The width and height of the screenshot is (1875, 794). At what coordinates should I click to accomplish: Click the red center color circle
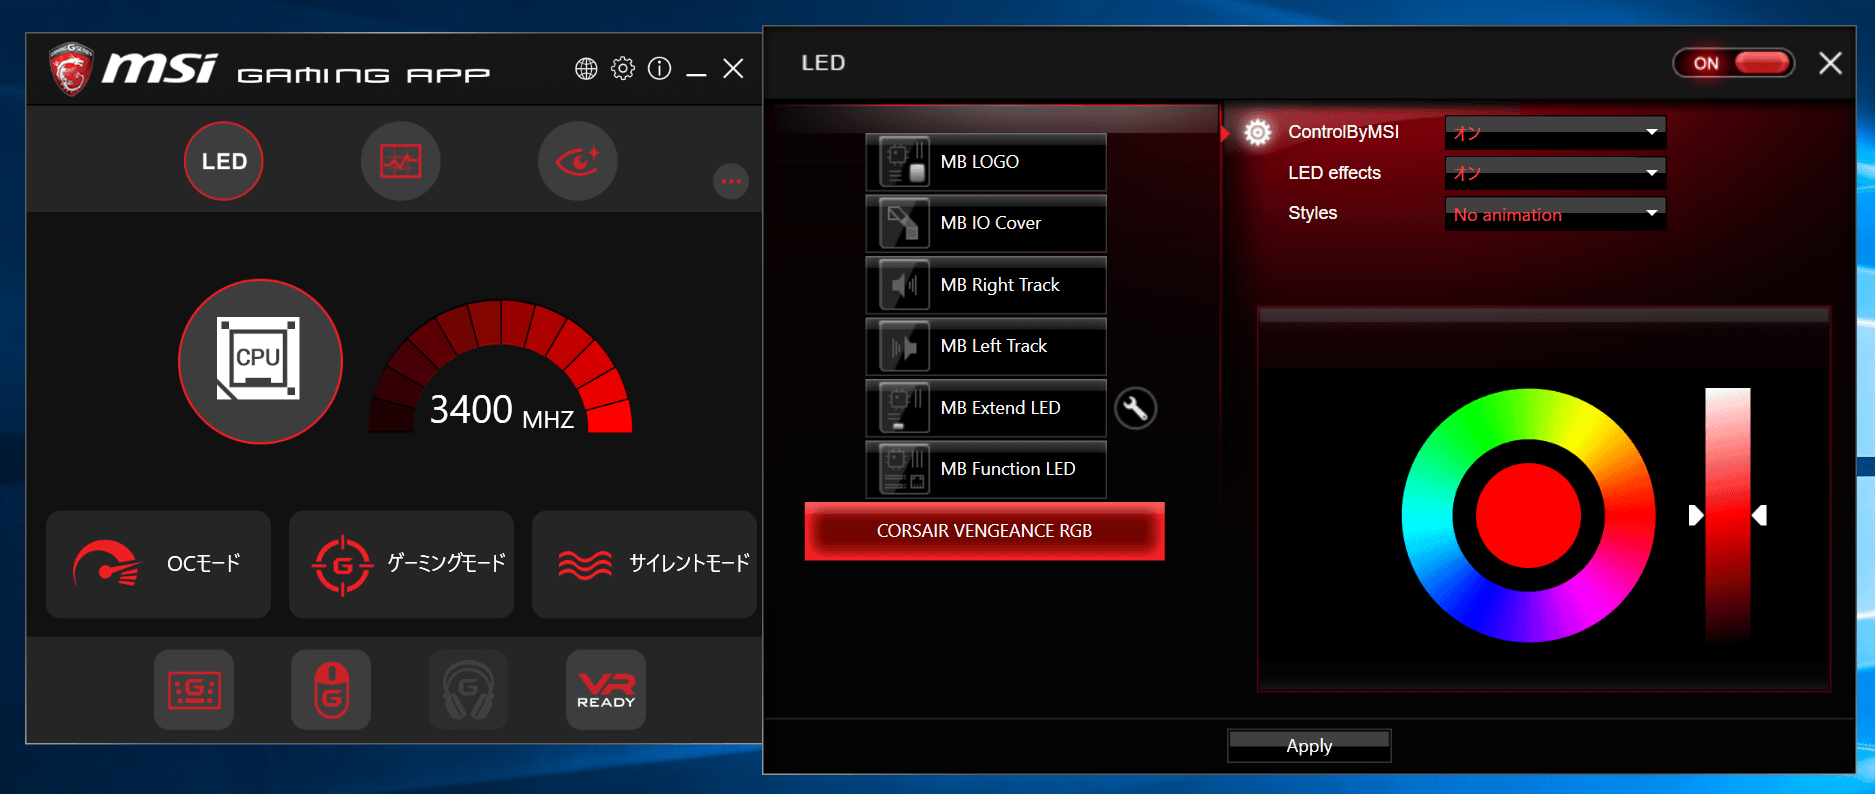[x=1528, y=516]
